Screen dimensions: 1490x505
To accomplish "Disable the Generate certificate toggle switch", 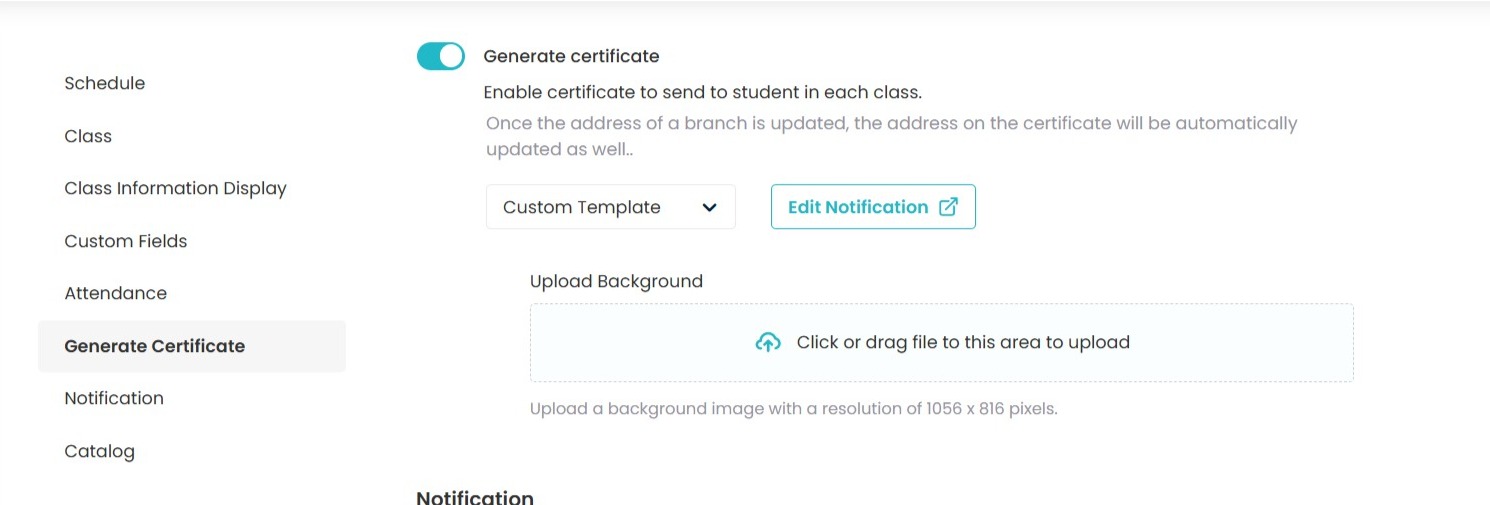I will point(441,56).
